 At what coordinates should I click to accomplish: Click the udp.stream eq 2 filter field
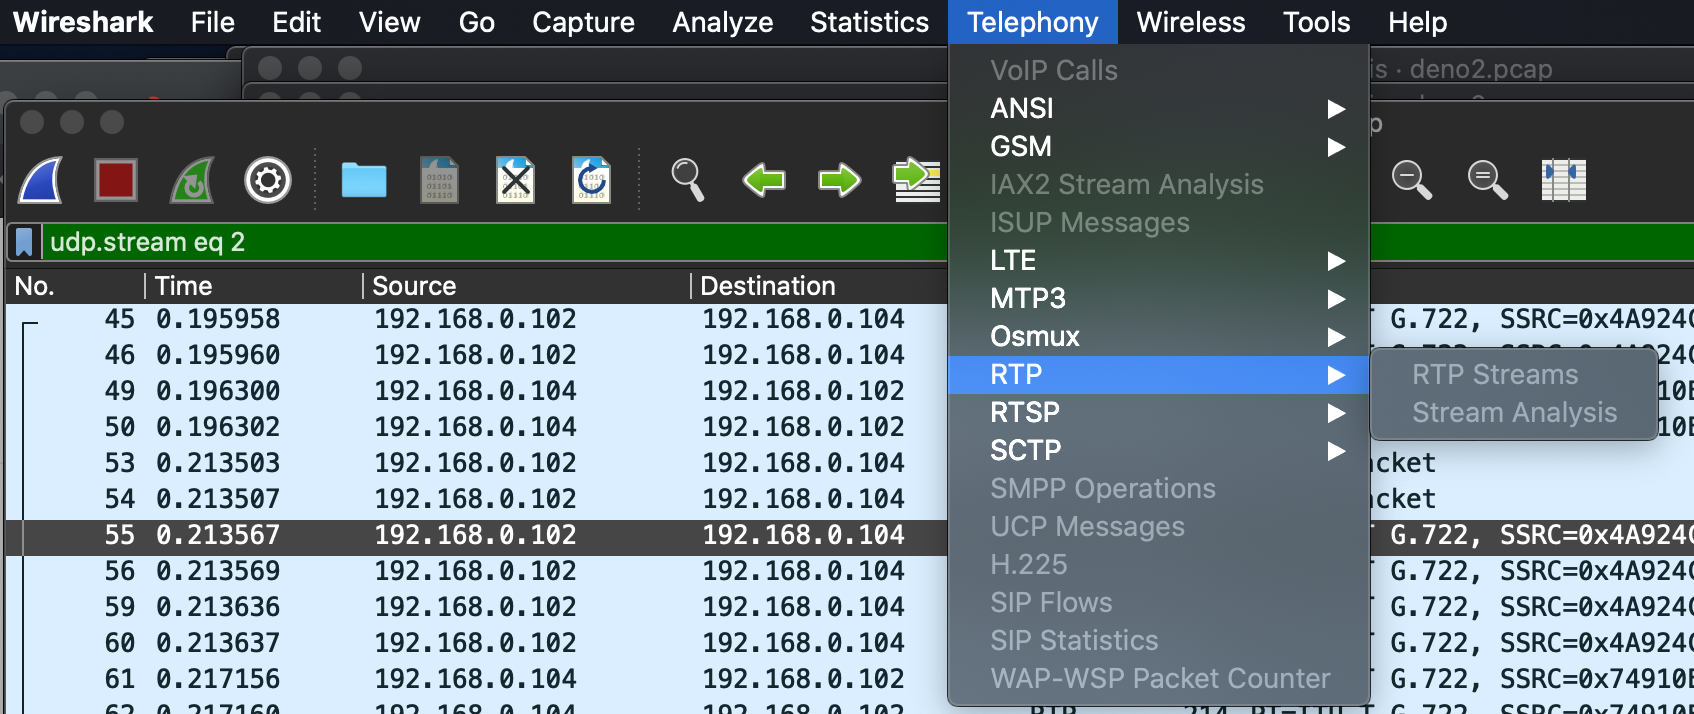pos(495,242)
